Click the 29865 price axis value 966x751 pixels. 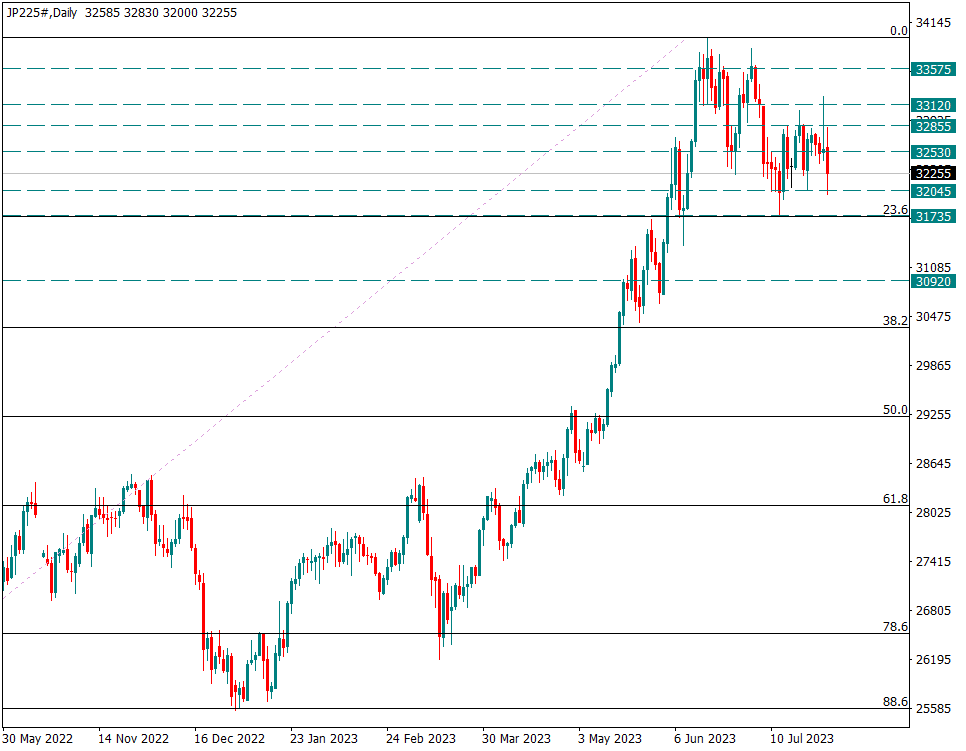click(x=933, y=366)
